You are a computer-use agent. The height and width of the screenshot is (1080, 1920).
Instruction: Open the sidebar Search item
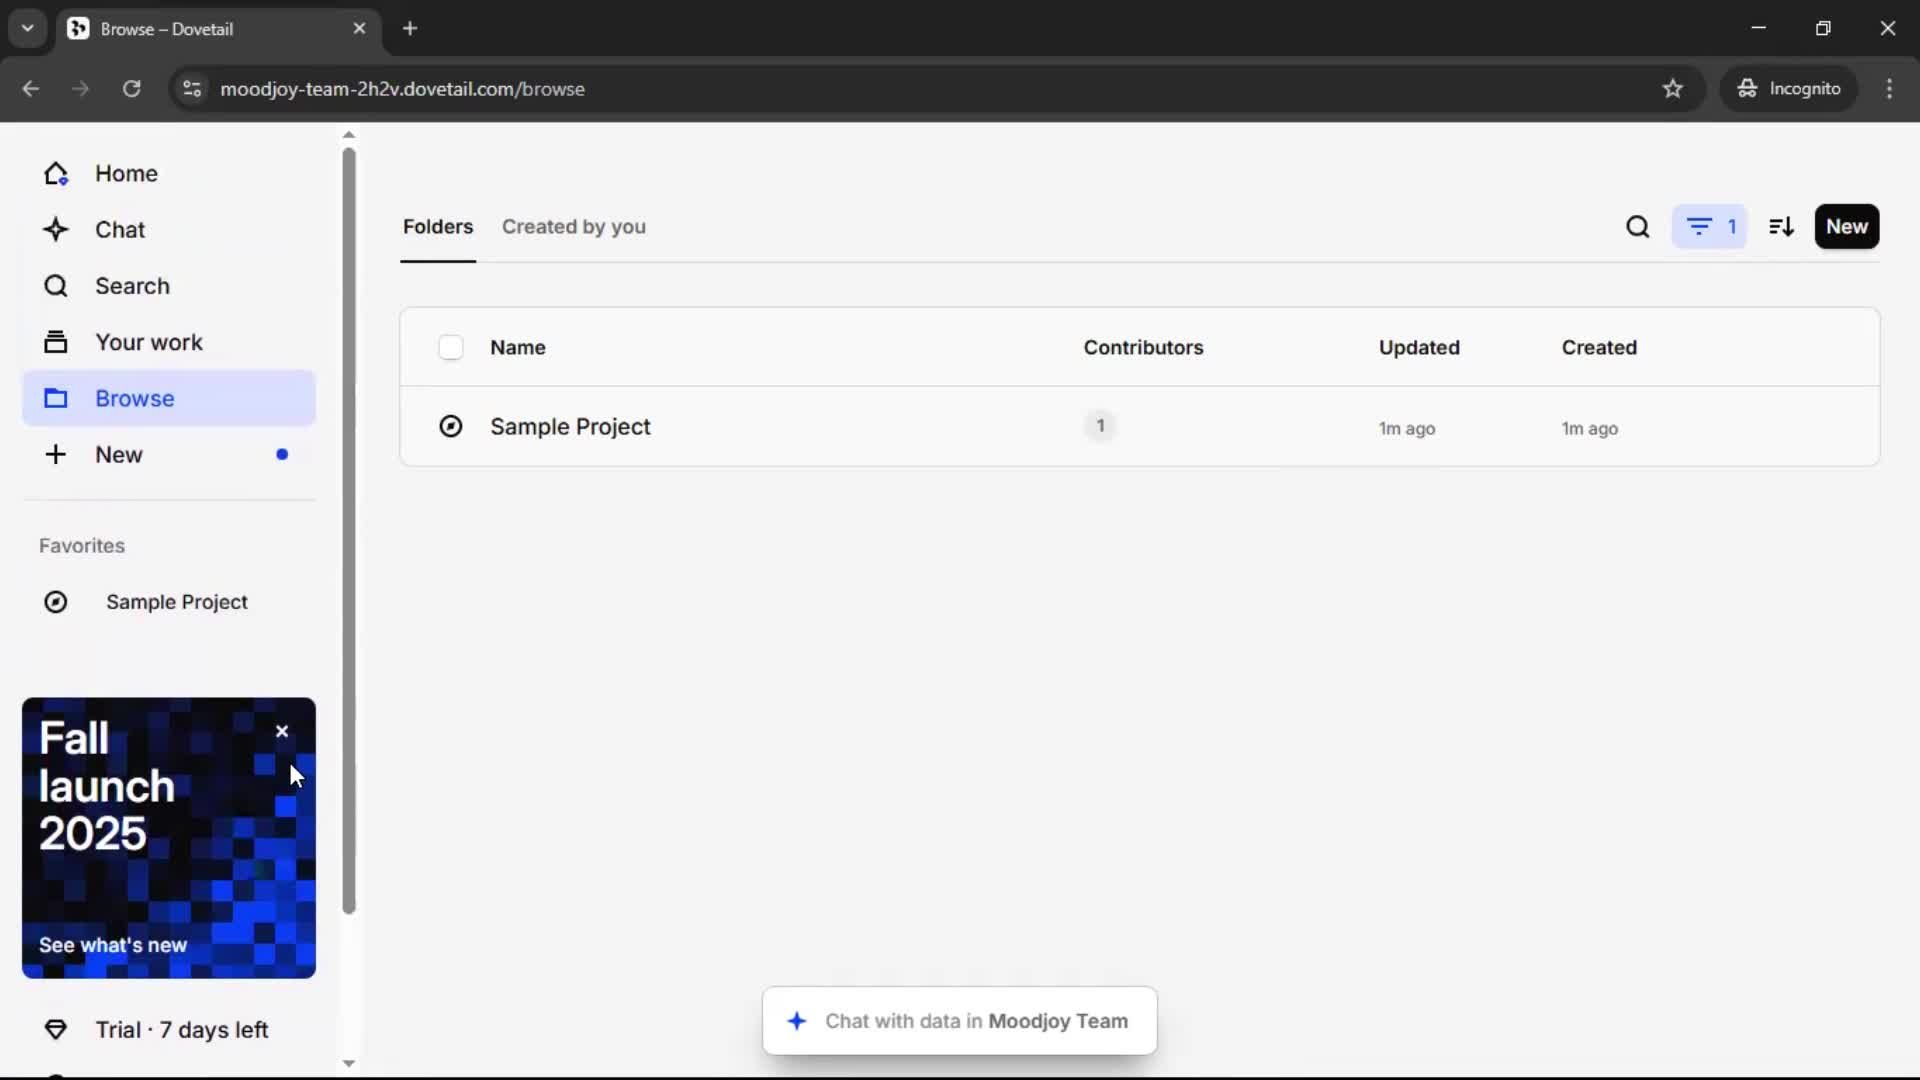pos(132,286)
